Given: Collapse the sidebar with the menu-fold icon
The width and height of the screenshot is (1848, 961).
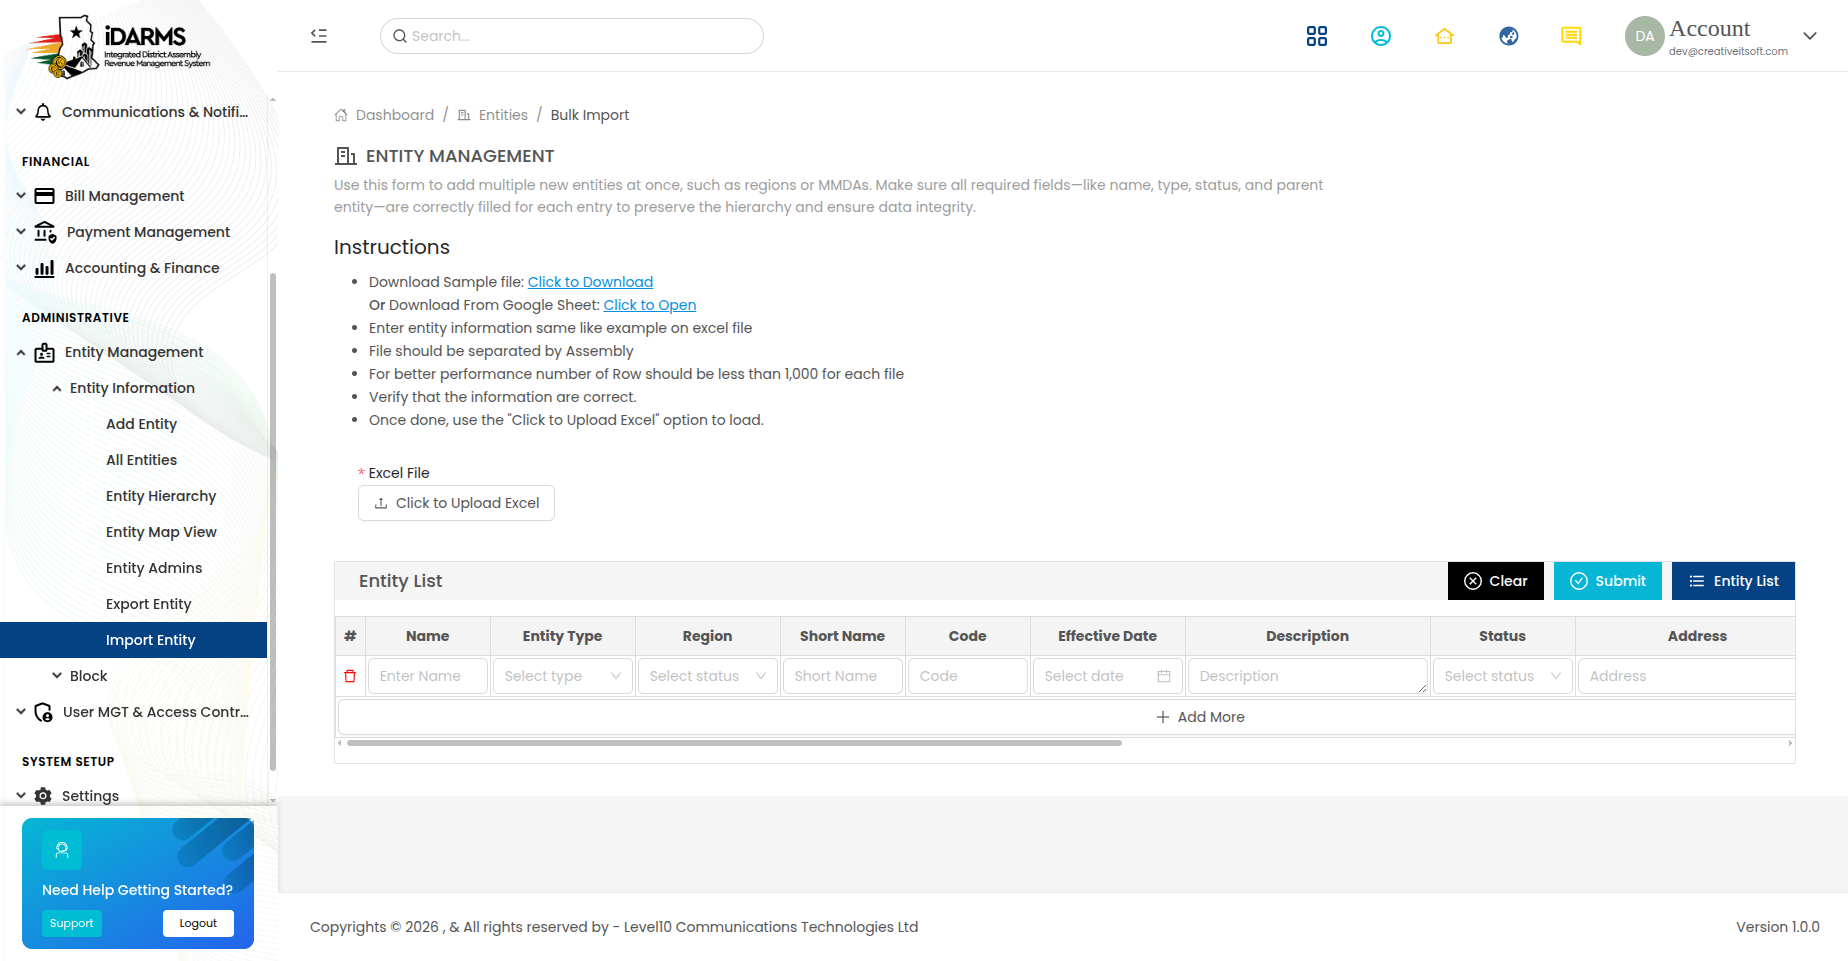Looking at the screenshot, I should 319,36.
